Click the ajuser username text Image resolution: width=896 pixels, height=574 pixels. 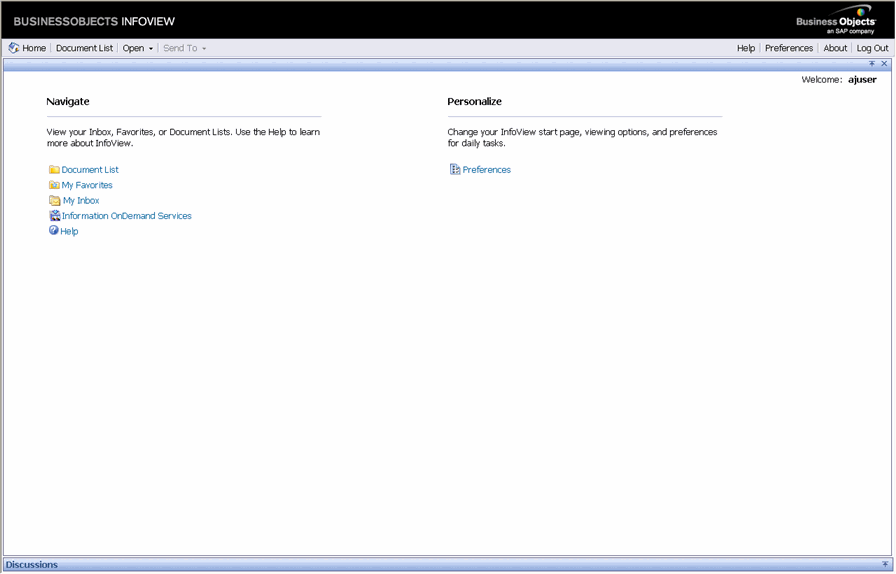tap(862, 79)
